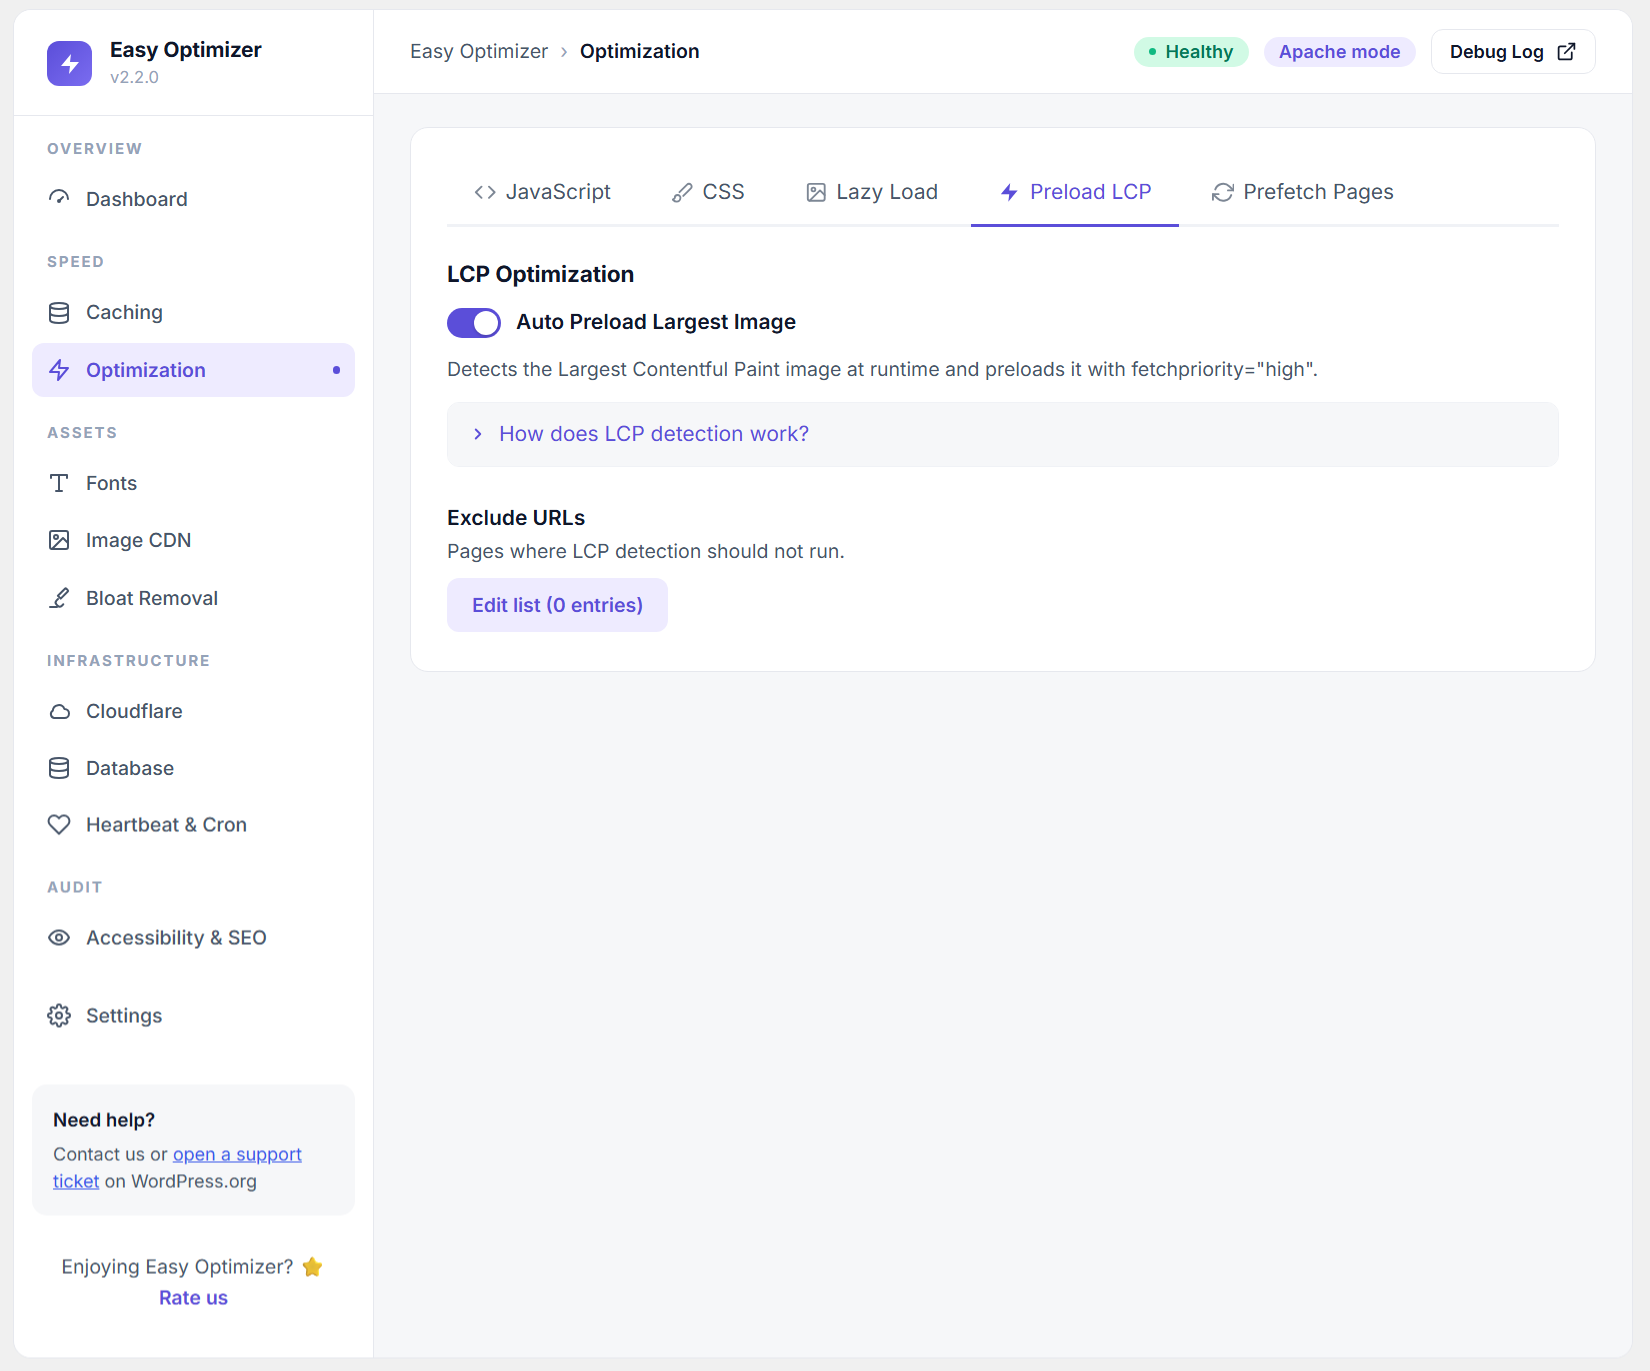This screenshot has width=1650, height=1371.
Task: Click the Need help? heading
Action: (104, 1120)
